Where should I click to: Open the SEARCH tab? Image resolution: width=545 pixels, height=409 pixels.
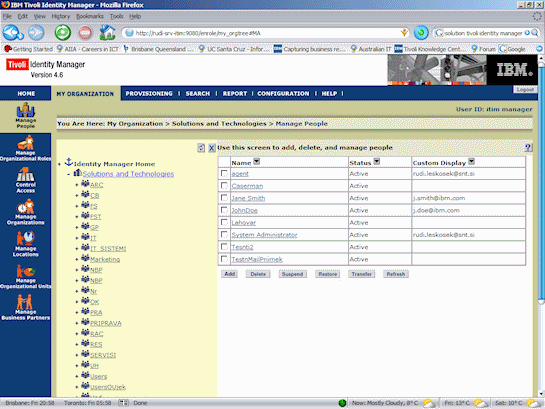pyautogui.click(x=198, y=93)
